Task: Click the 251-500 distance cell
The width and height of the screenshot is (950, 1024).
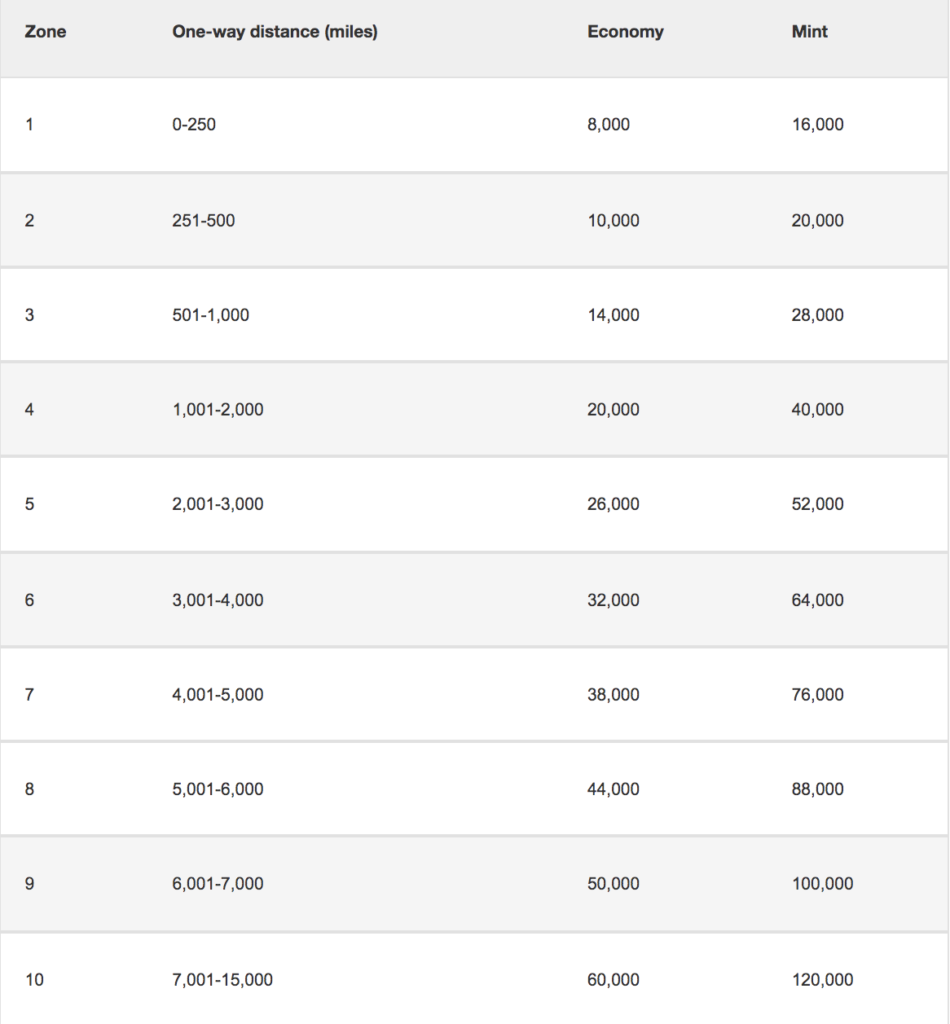Action: point(203,220)
